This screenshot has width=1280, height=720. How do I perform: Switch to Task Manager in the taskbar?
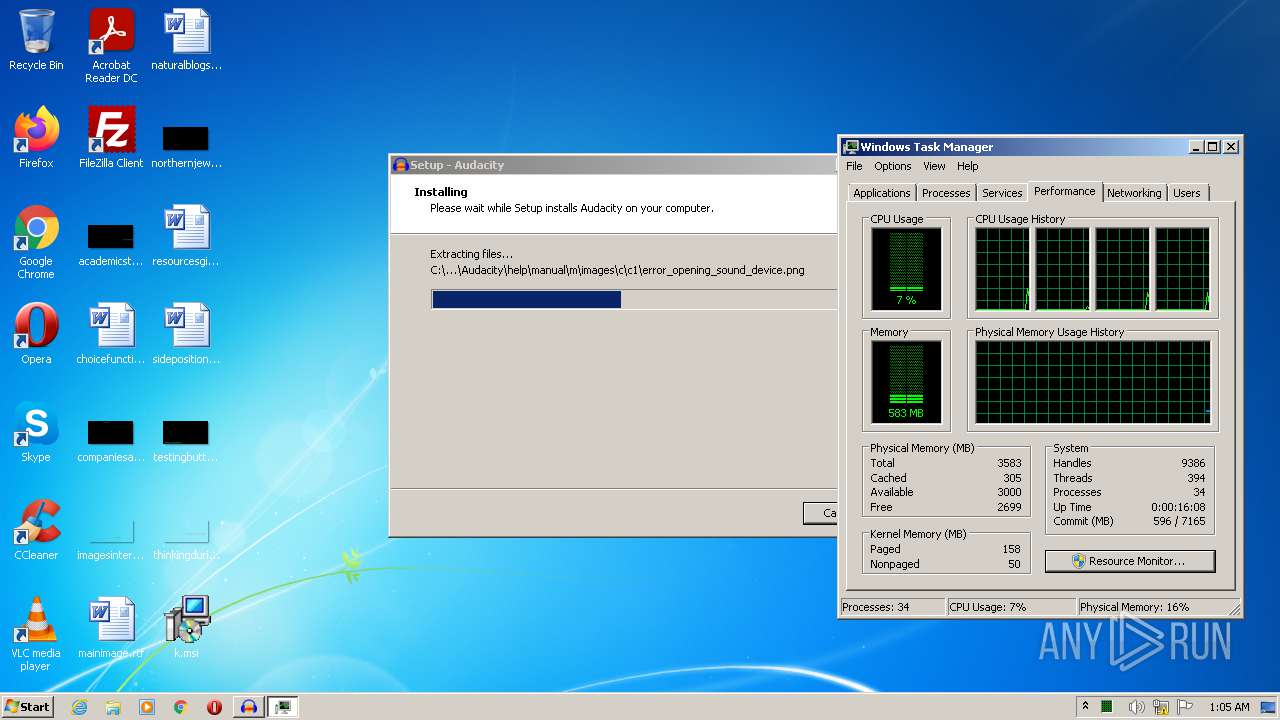click(283, 707)
